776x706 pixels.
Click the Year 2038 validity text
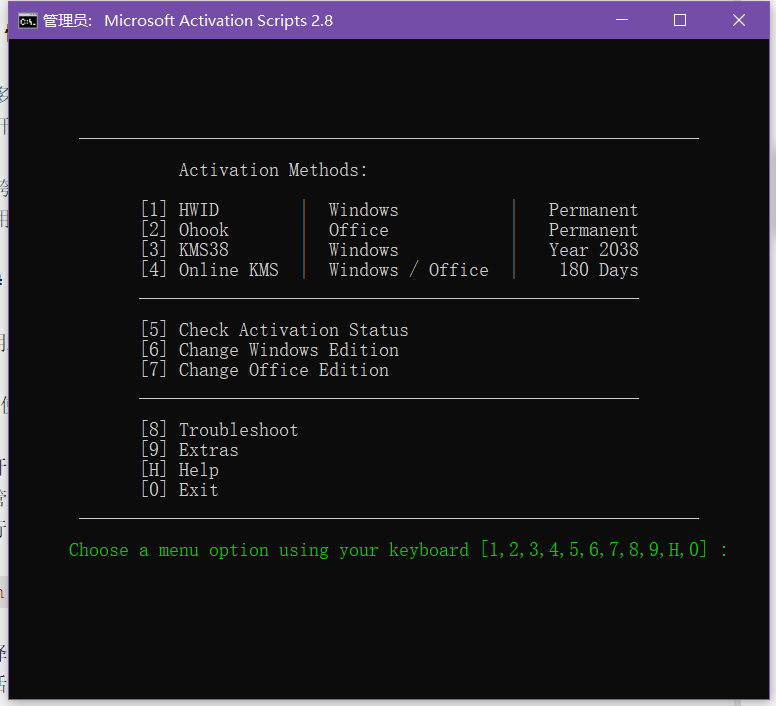593,250
